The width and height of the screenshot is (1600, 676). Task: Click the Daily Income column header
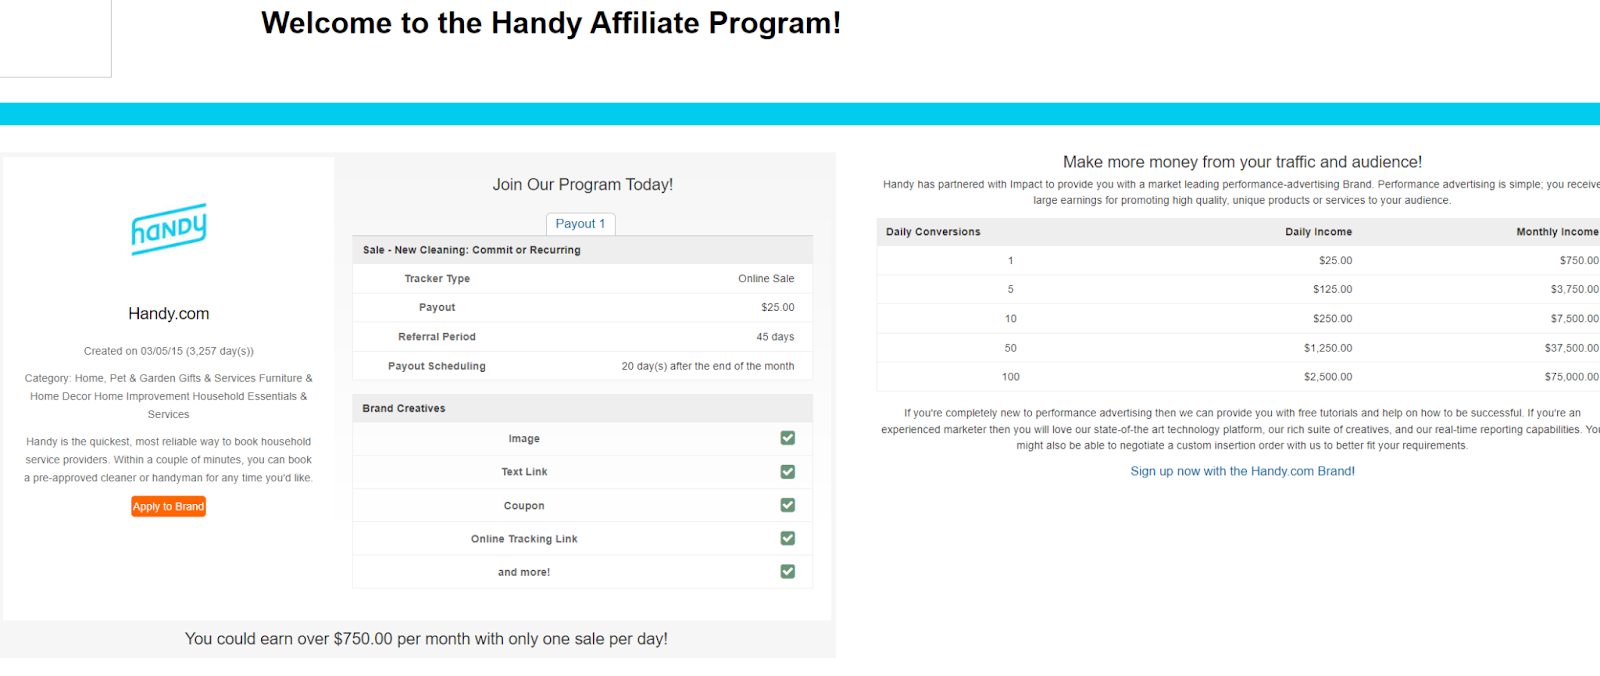click(x=1318, y=232)
